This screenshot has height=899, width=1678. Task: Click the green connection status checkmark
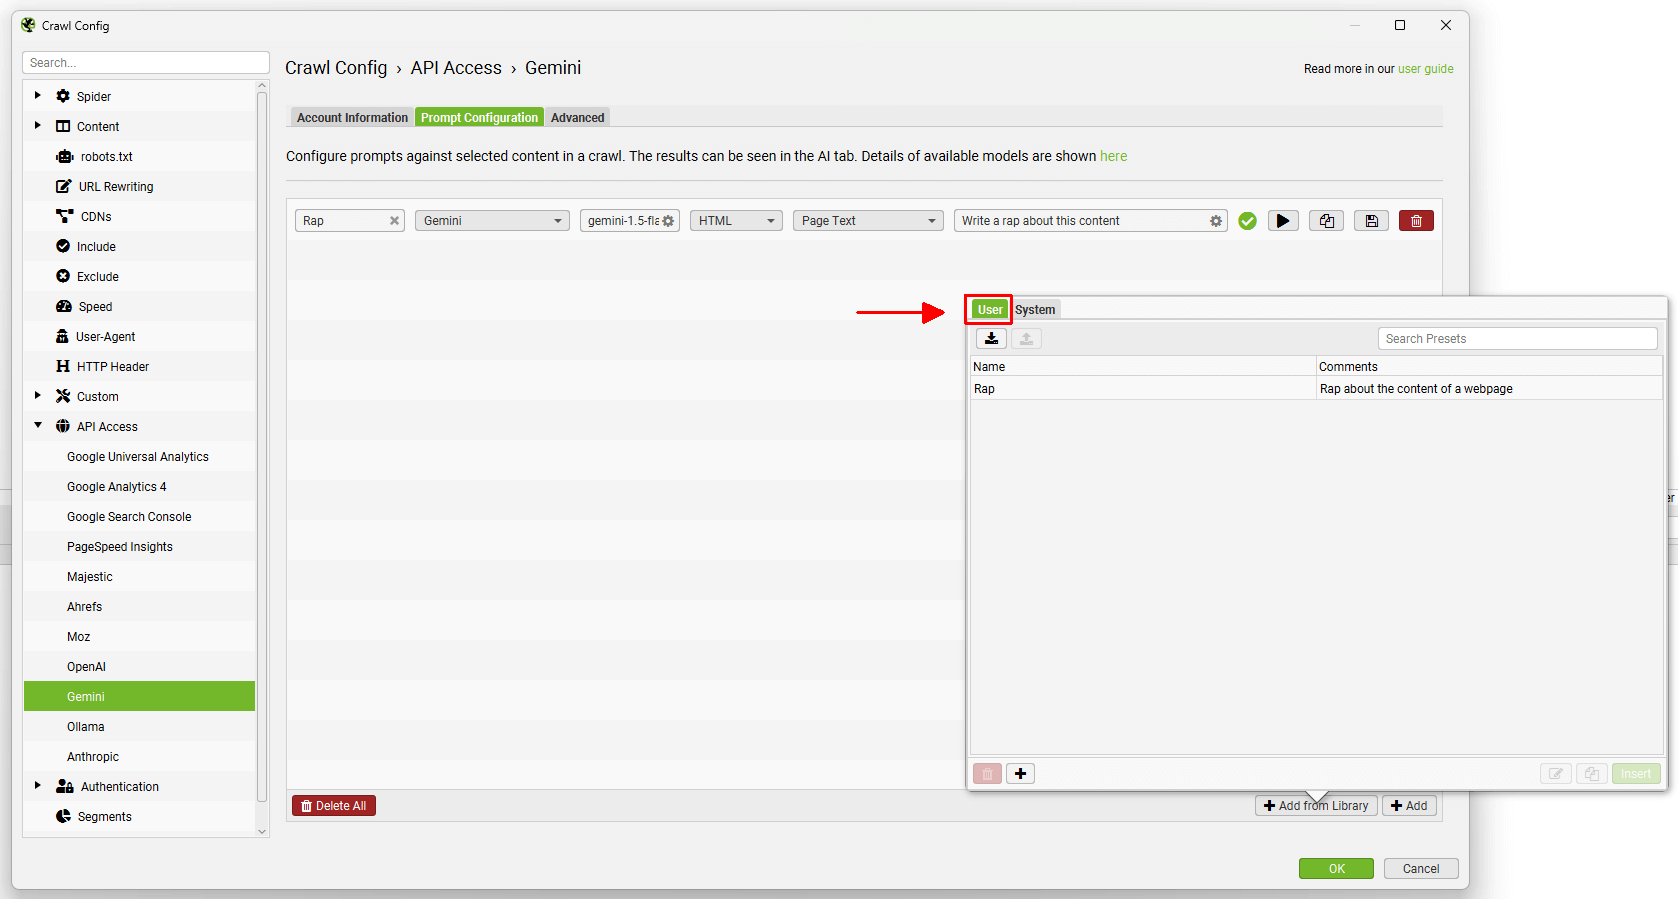1247,221
